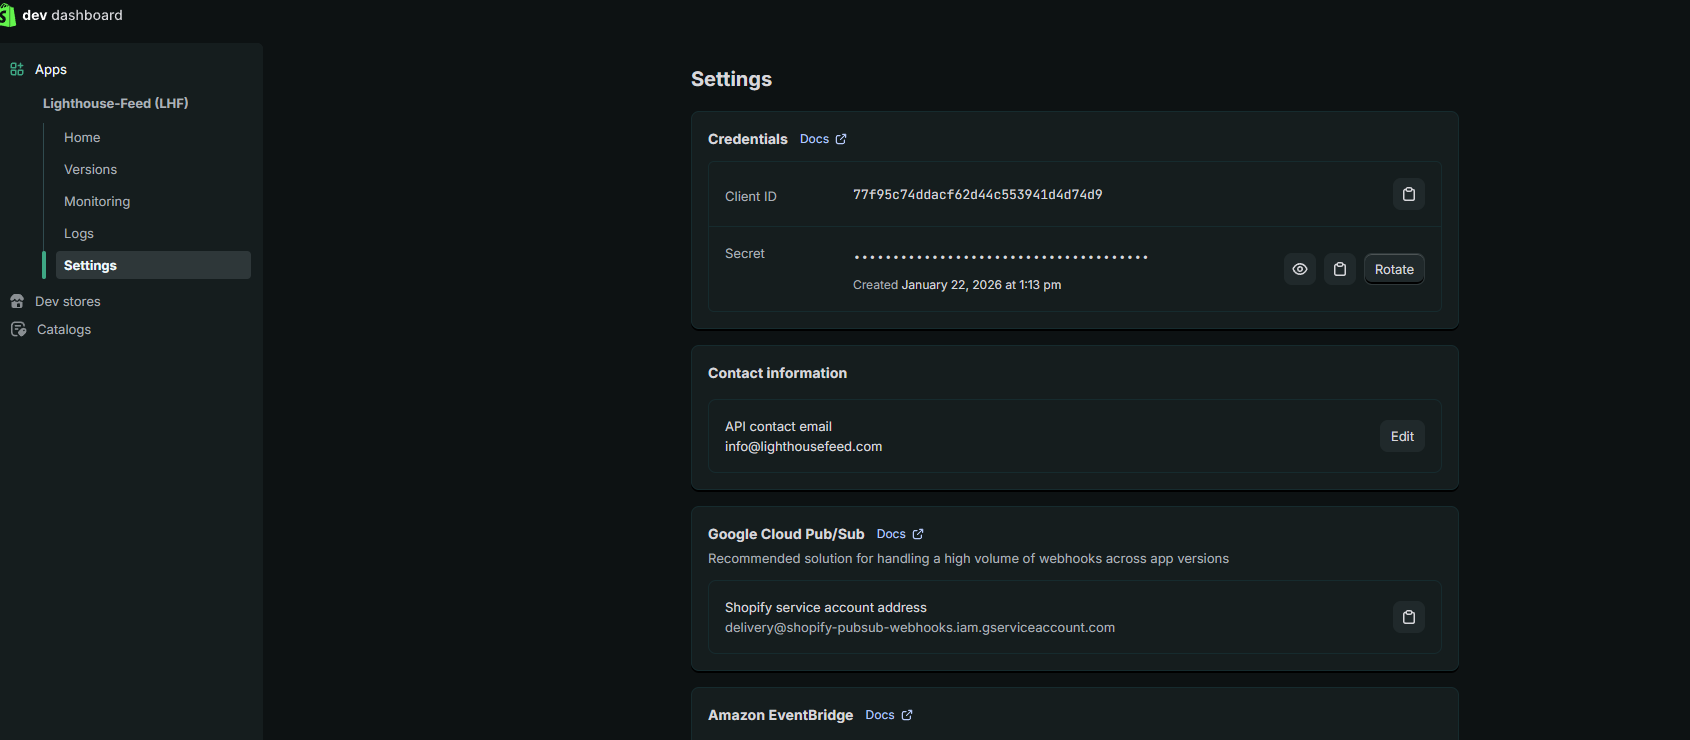Screen dimensions: 1690x740
Task: Edit the API contact email
Action: 1402,436
